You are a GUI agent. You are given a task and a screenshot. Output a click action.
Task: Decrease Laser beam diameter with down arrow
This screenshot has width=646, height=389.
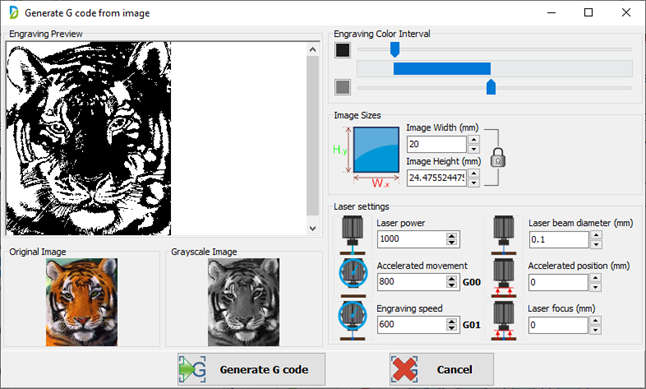click(596, 244)
